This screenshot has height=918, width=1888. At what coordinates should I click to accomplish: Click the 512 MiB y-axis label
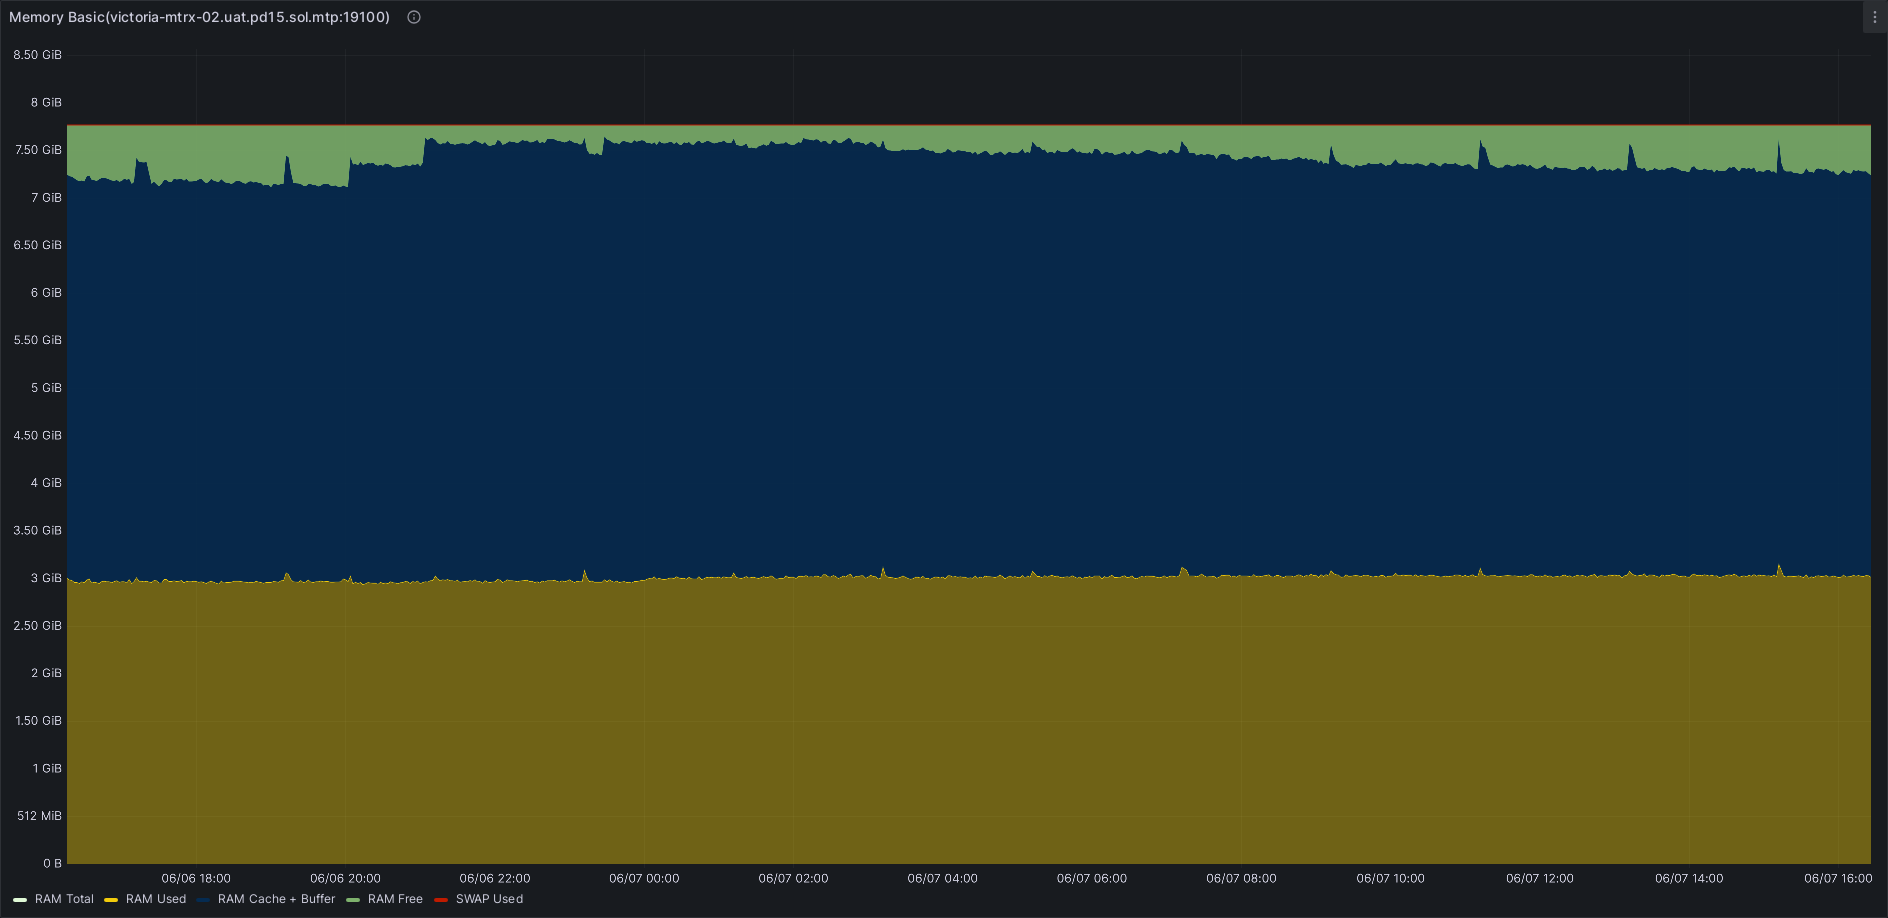pos(40,816)
